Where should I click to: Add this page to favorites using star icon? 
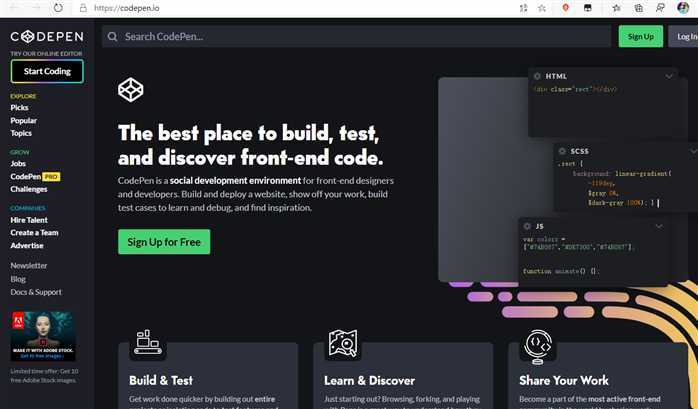click(x=542, y=8)
